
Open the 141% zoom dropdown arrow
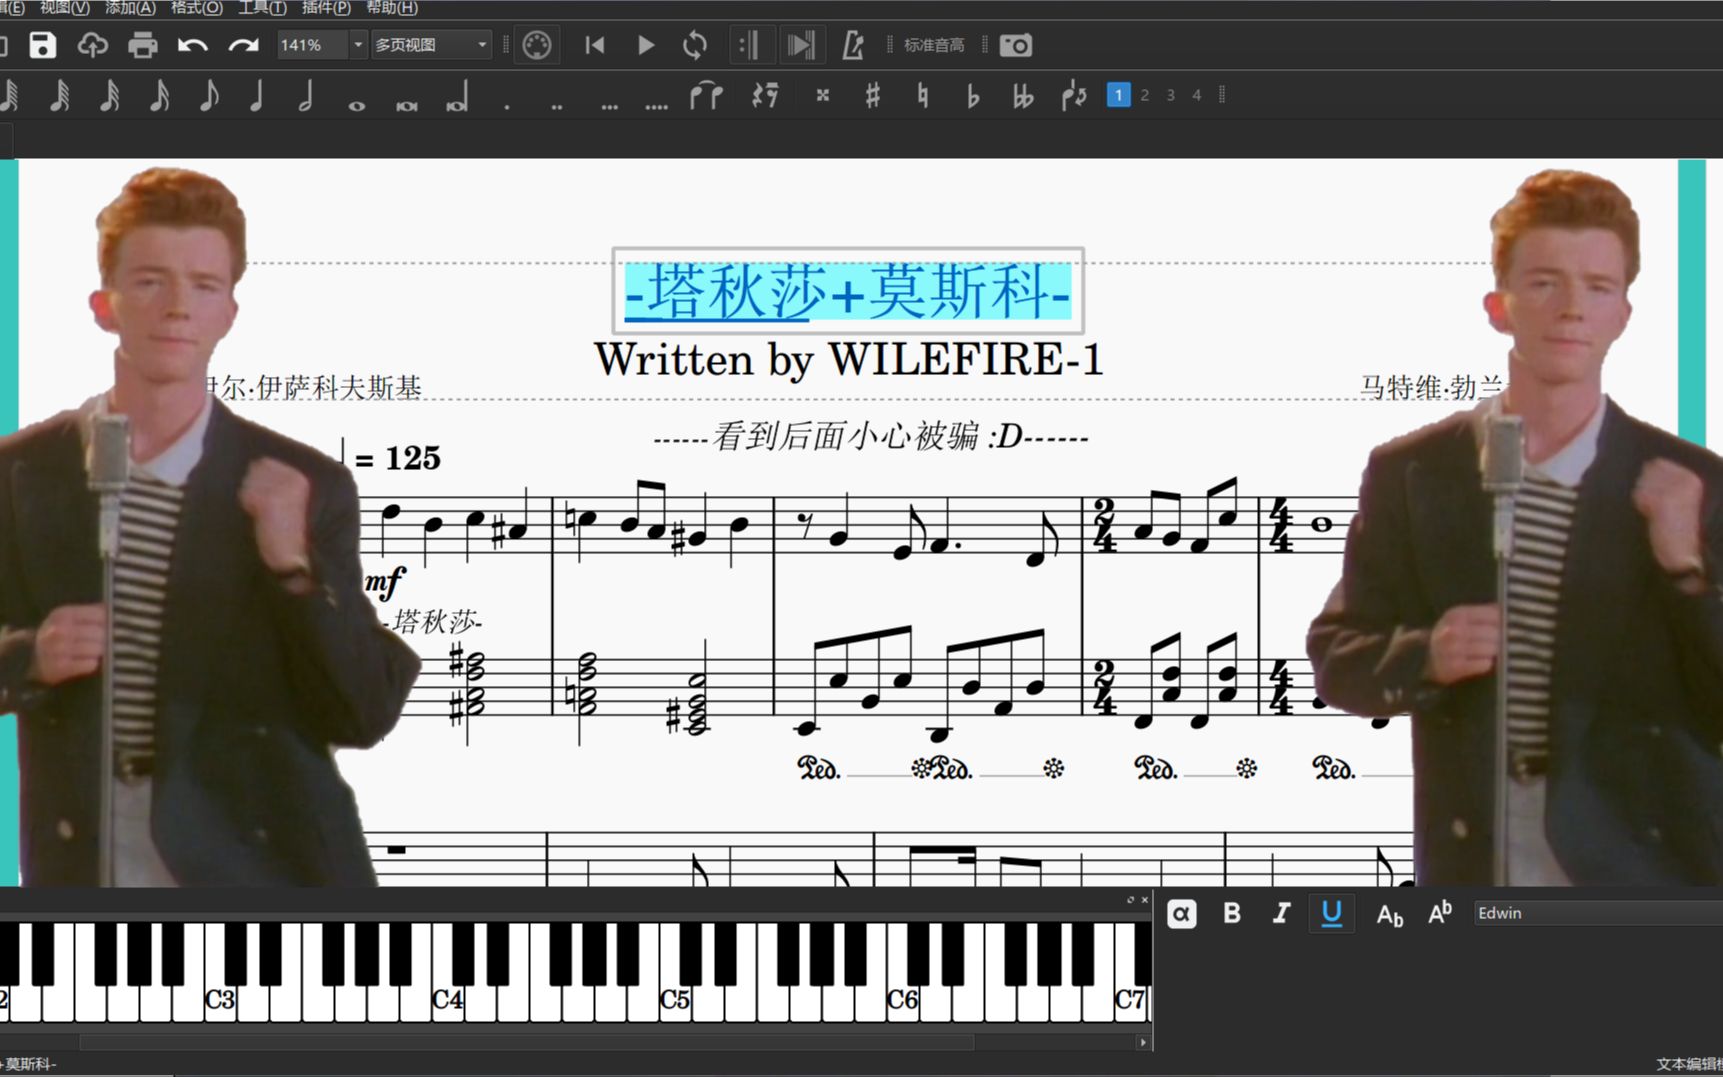(x=358, y=45)
